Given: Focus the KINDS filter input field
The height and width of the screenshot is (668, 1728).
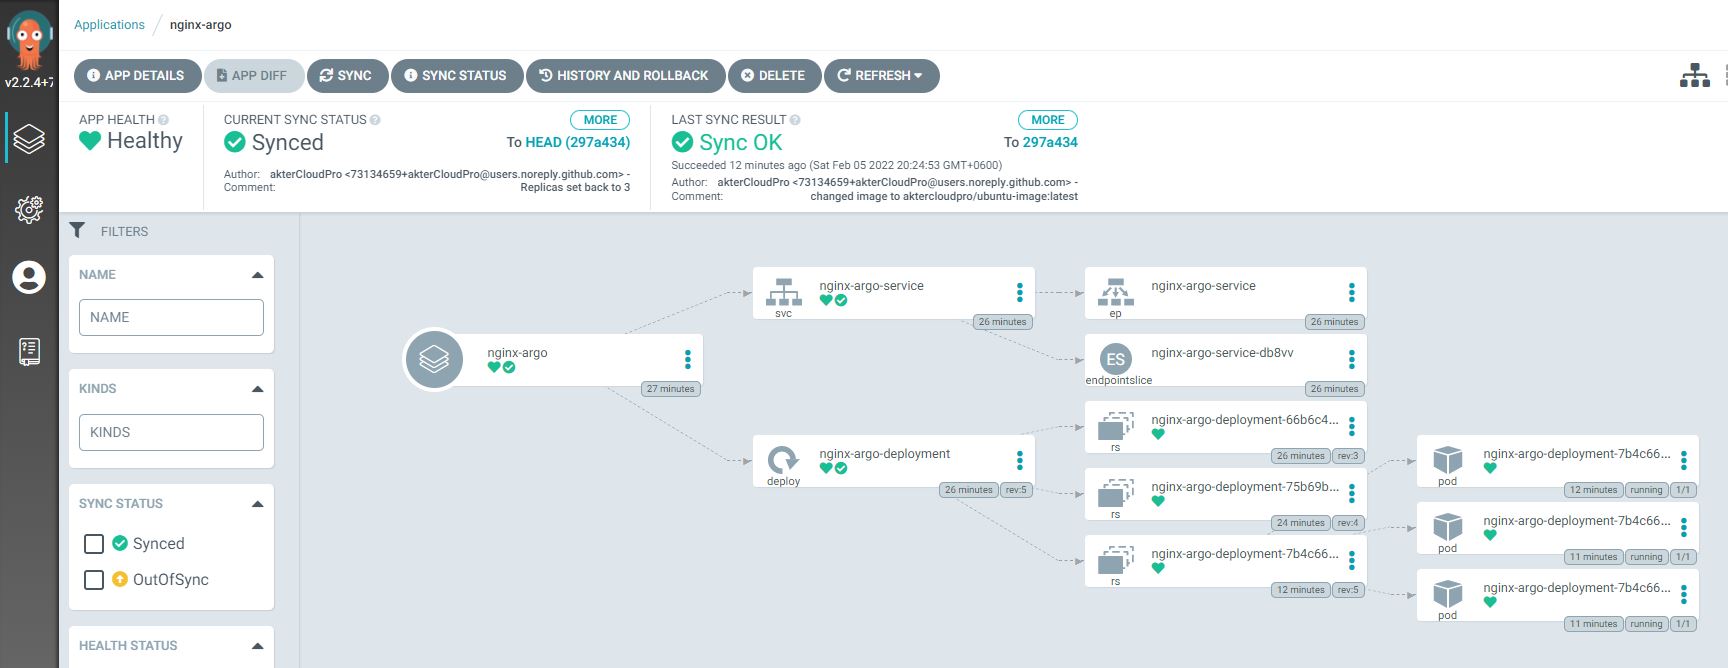Looking at the screenshot, I should click(x=171, y=433).
